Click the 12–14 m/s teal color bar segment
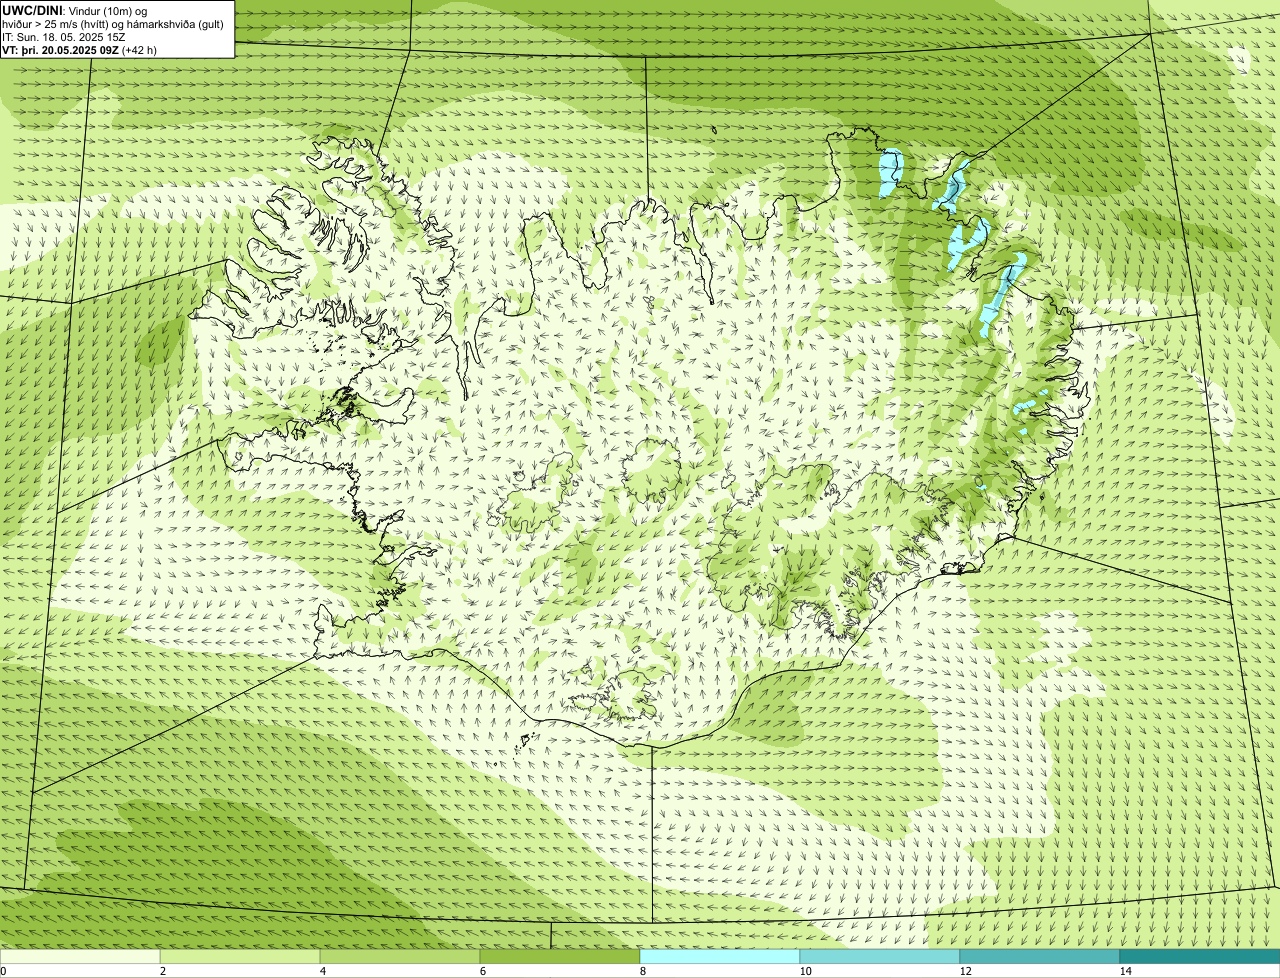This screenshot has width=1280, height=978. click(1040, 956)
